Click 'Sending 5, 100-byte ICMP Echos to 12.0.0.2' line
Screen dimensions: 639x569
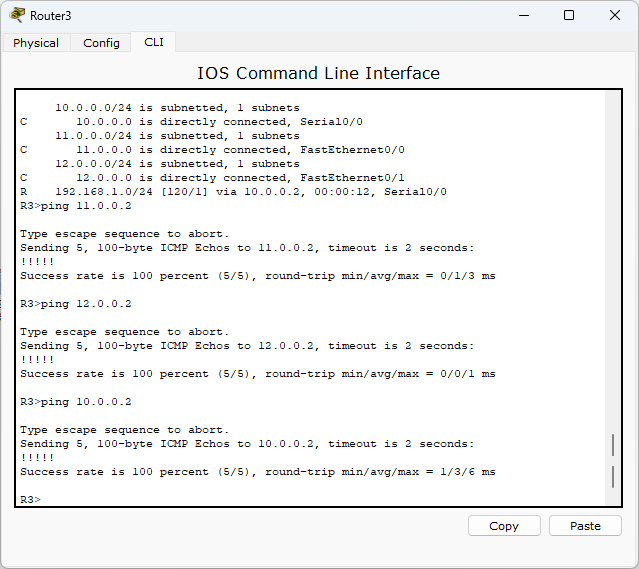click(247, 346)
